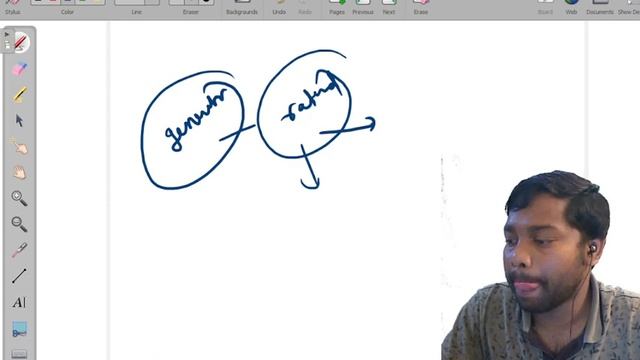Select the yellow Highlighter tool
Image resolution: width=640 pixels, height=360 pixels.
pyautogui.click(x=20, y=95)
